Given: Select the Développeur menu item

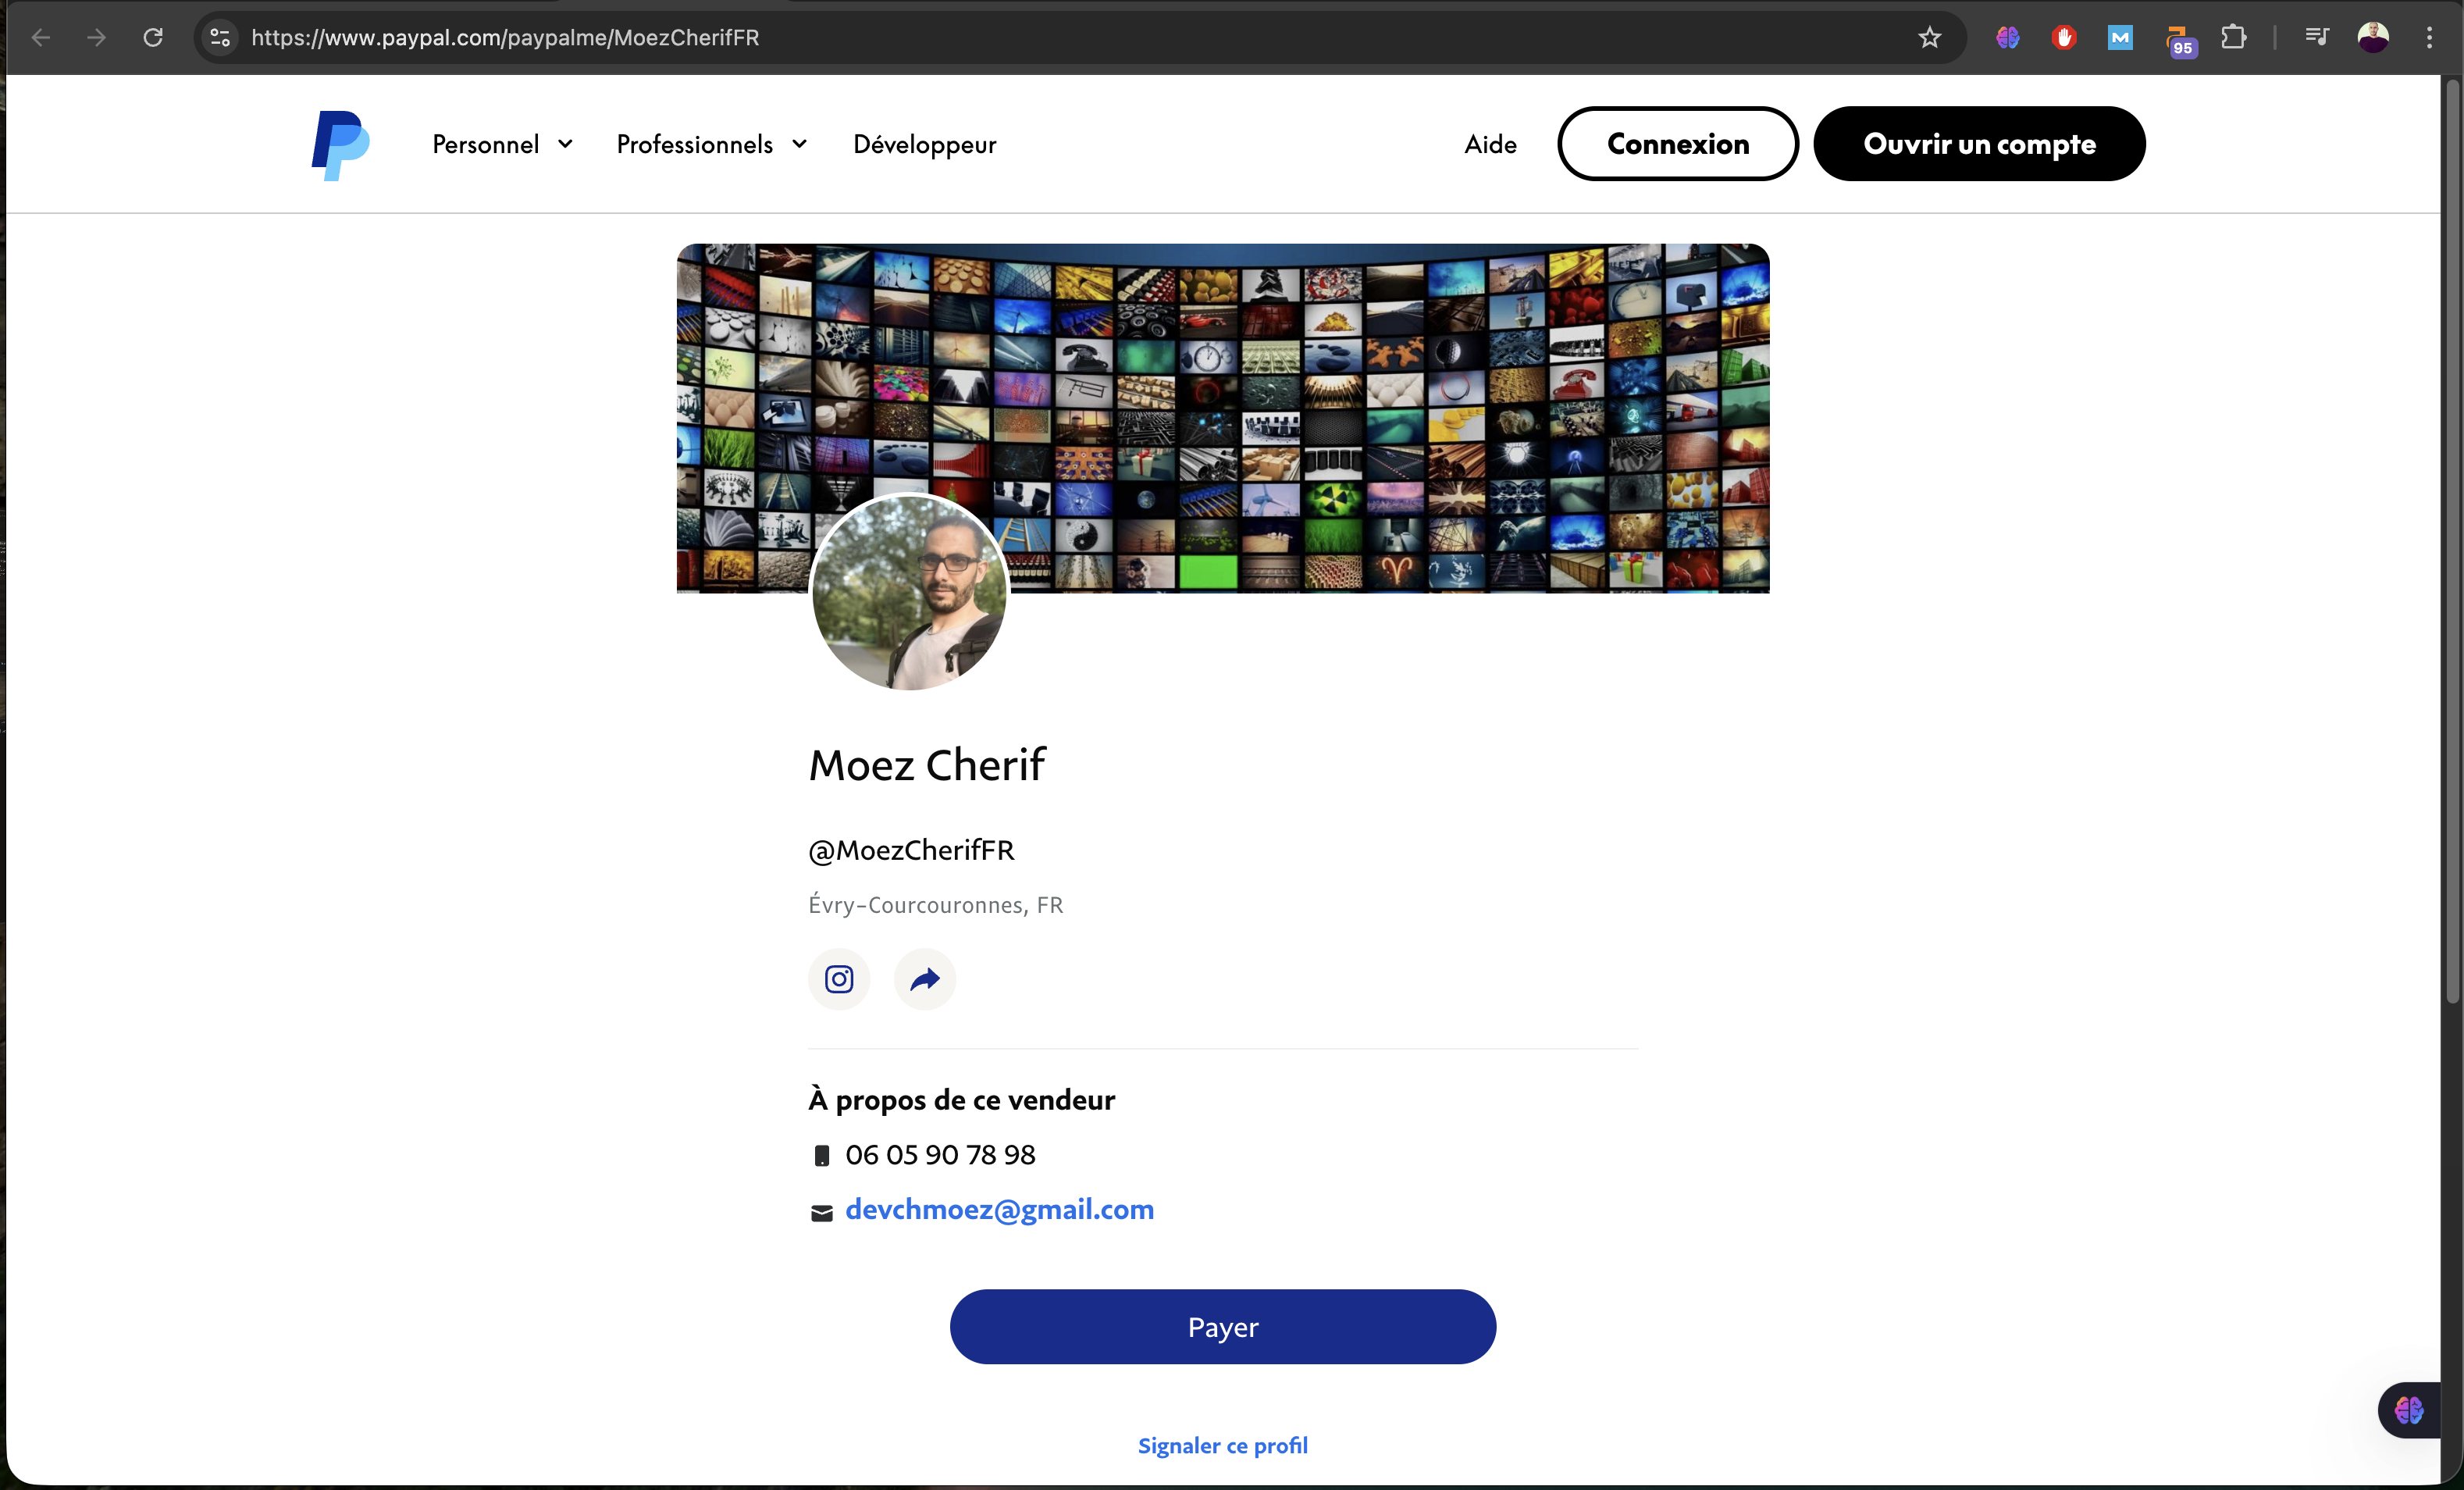Looking at the screenshot, I should 924,144.
